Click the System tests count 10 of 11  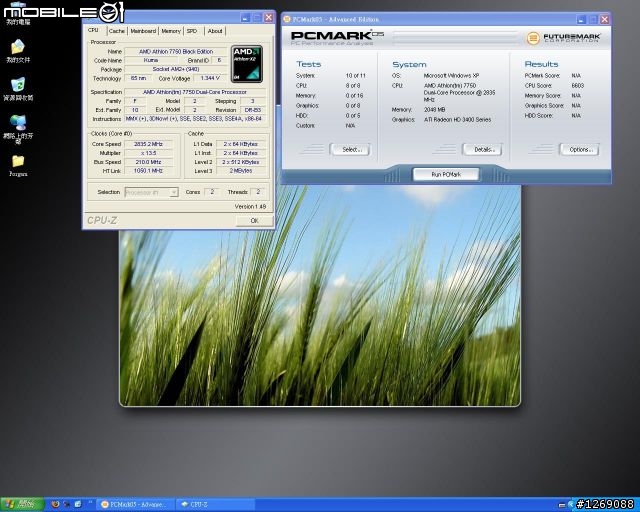pos(356,76)
